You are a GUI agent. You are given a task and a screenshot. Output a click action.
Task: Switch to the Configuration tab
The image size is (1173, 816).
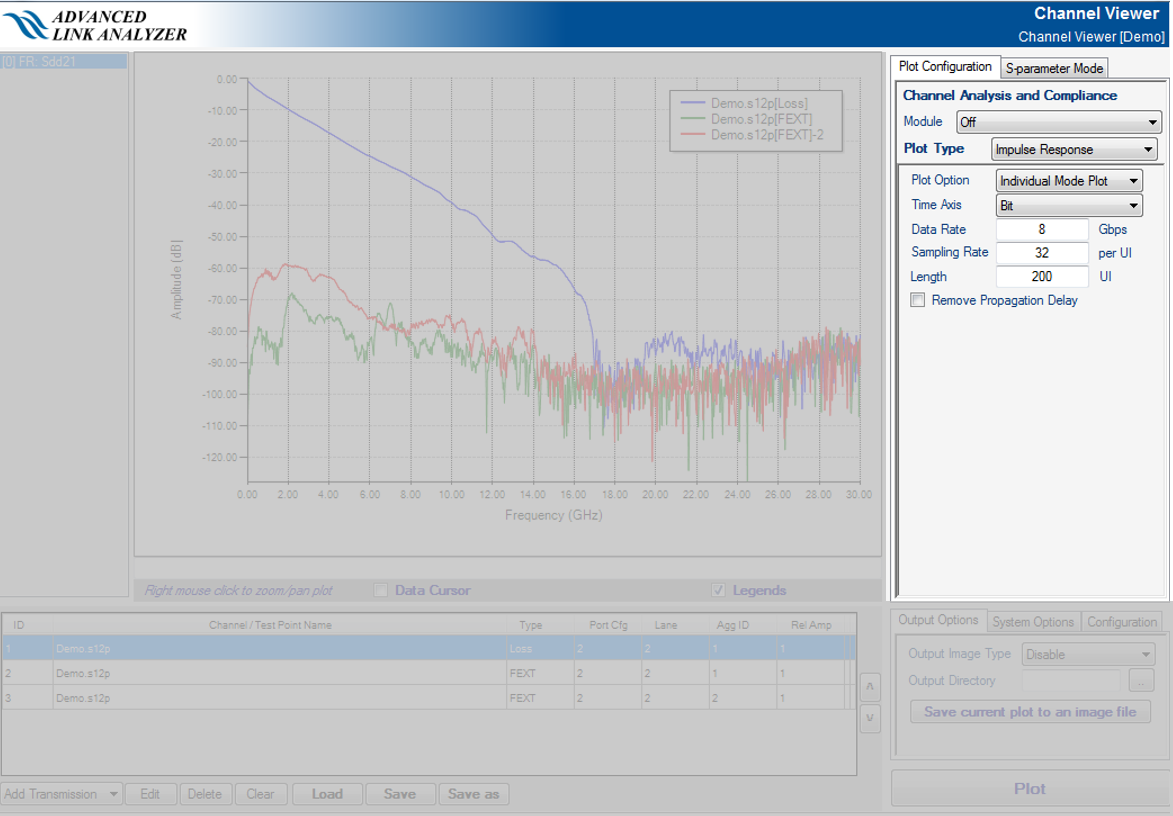1122,622
